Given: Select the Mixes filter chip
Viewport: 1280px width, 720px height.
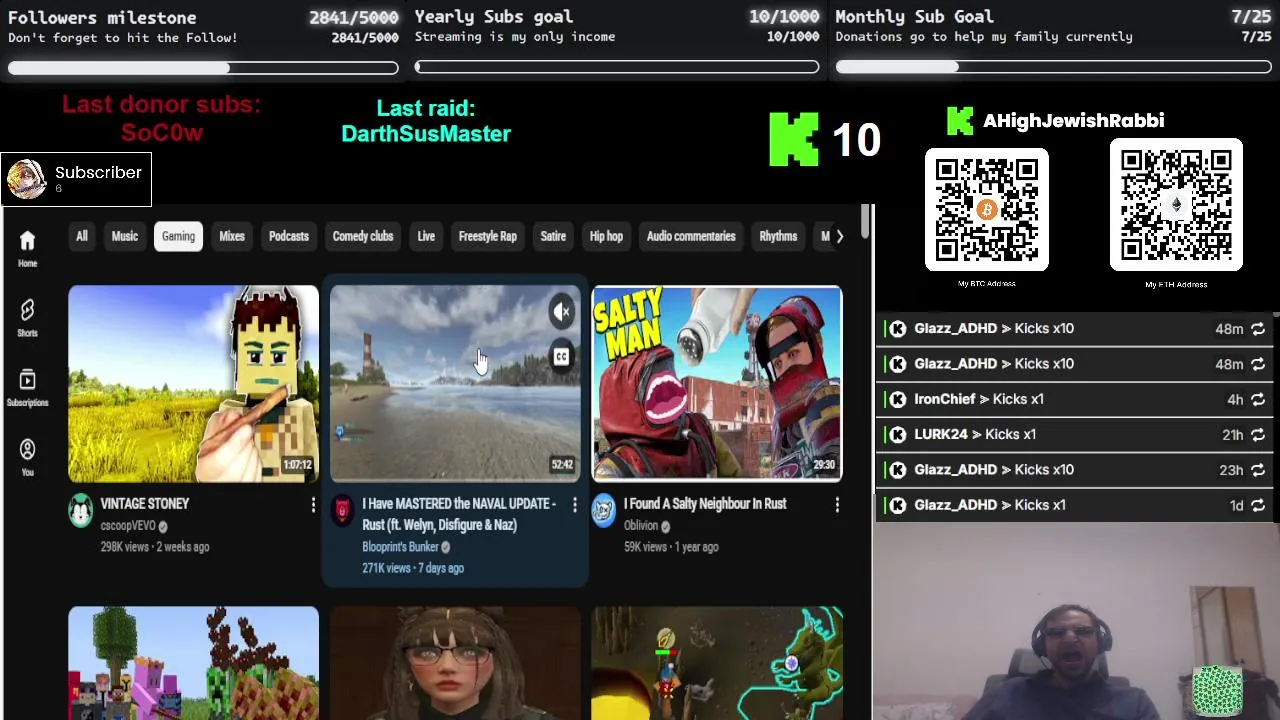Looking at the screenshot, I should click(x=232, y=236).
